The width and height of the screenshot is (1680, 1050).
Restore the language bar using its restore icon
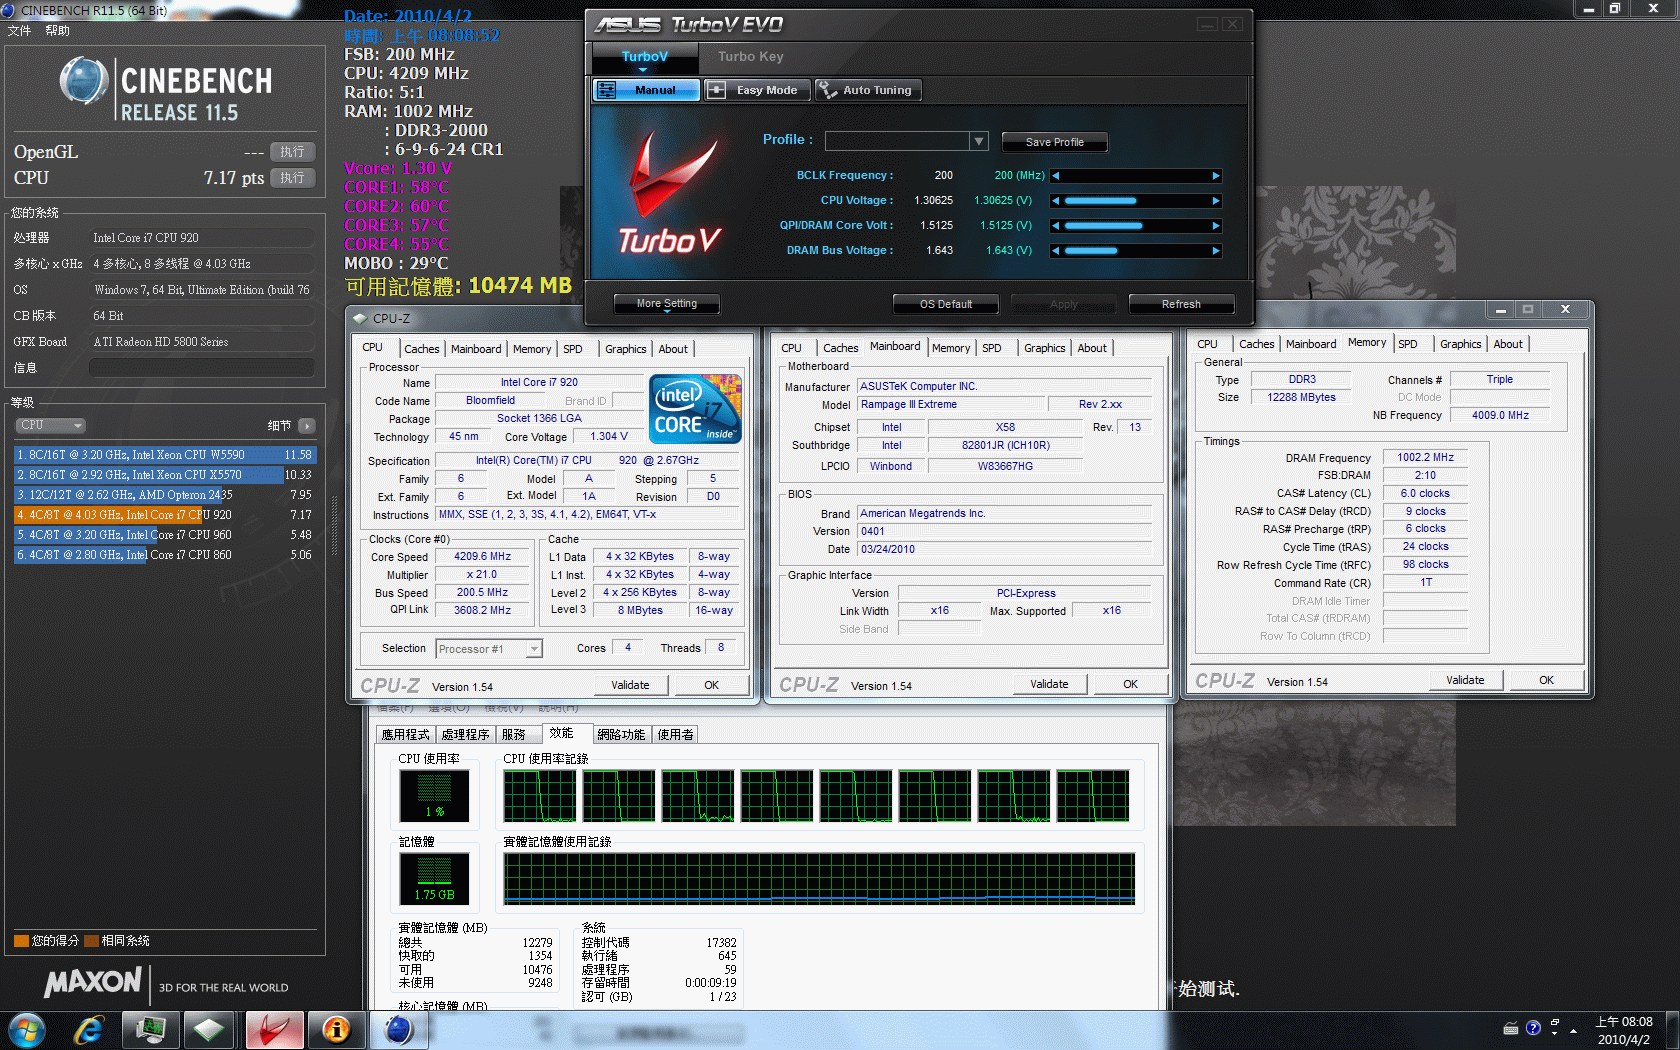[x=1554, y=1023]
